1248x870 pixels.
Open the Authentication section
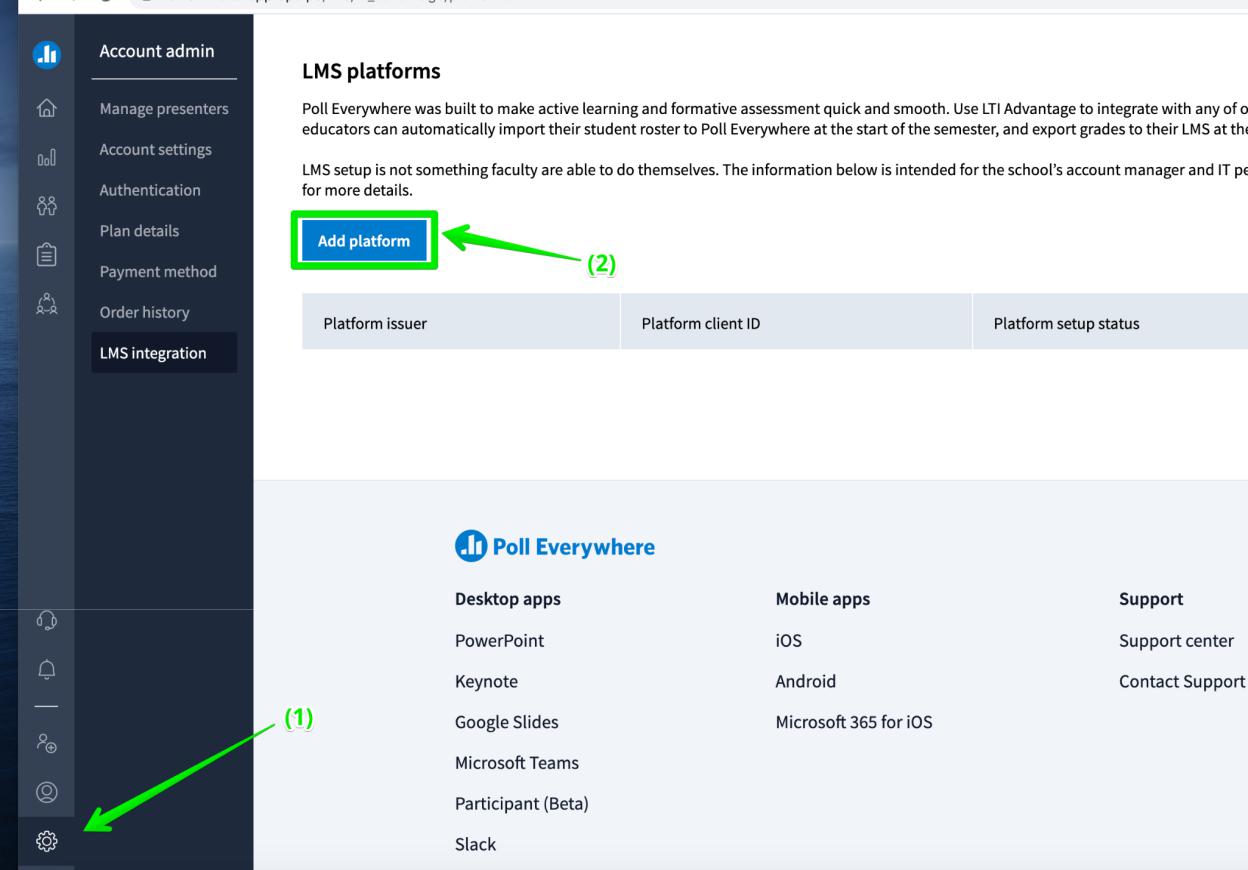pos(150,190)
